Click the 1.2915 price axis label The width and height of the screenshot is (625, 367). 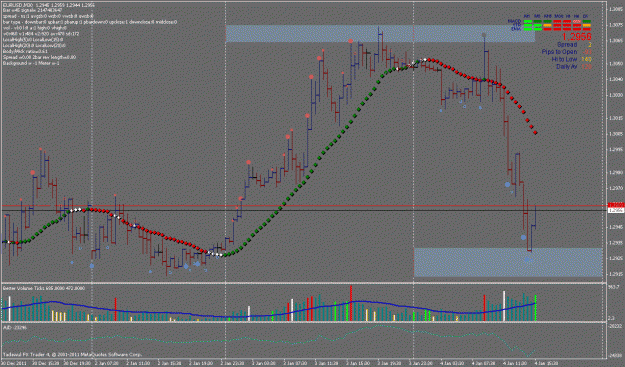[x=615, y=274]
